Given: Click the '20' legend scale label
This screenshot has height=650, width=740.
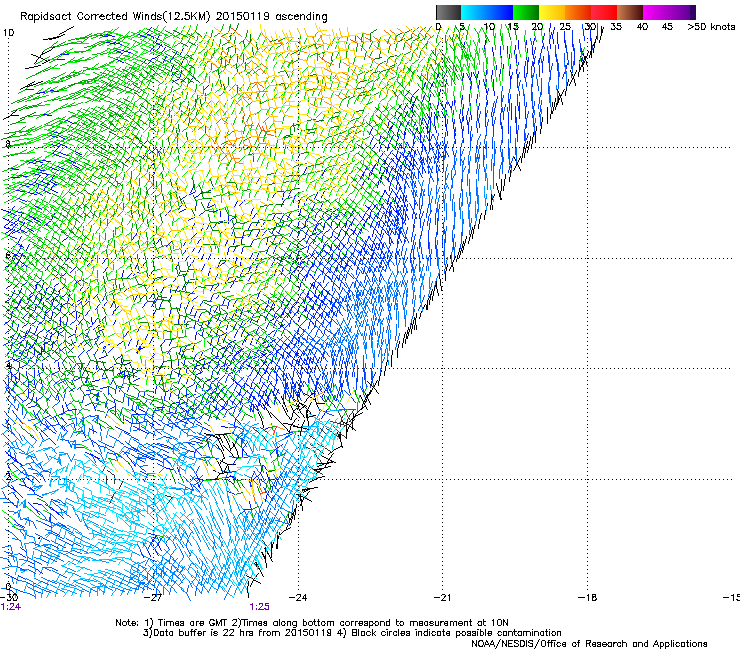Looking at the screenshot, I should tap(537, 26).
